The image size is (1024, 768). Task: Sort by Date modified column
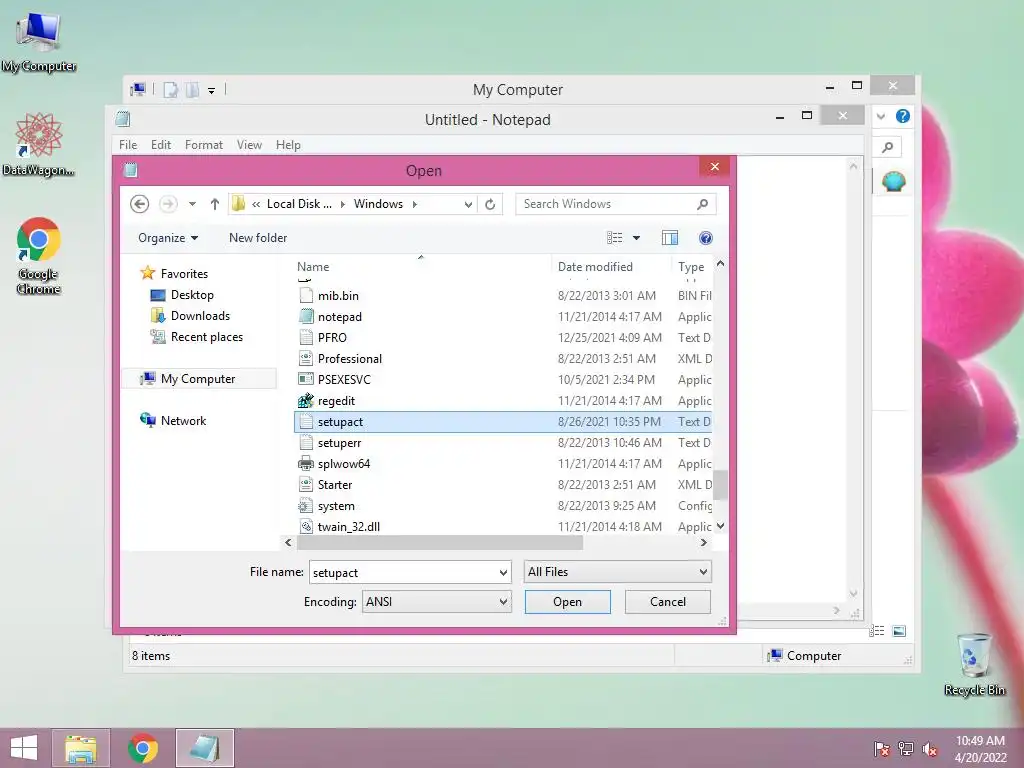tap(595, 266)
